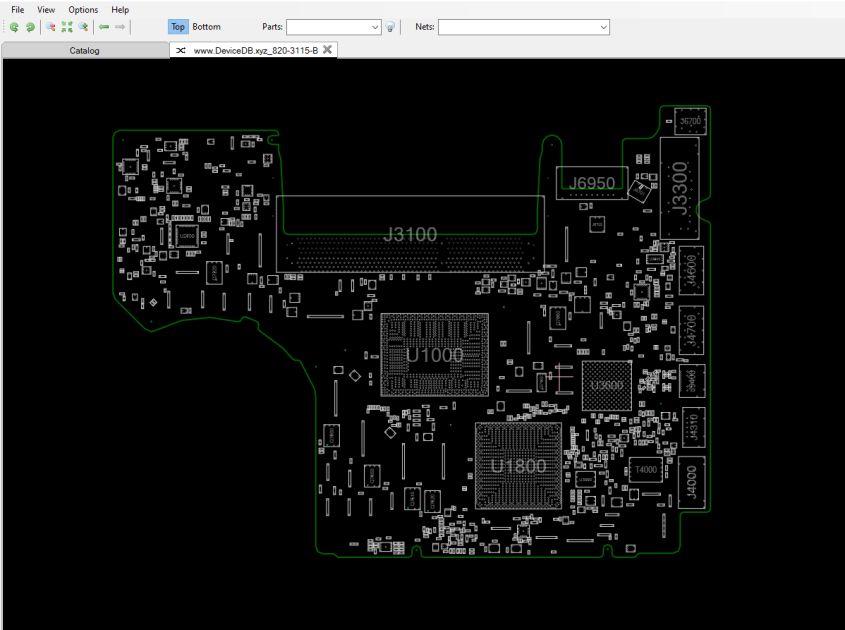Go back with green left arrow
The width and height of the screenshot is (845, 630).
coord(104,27)
